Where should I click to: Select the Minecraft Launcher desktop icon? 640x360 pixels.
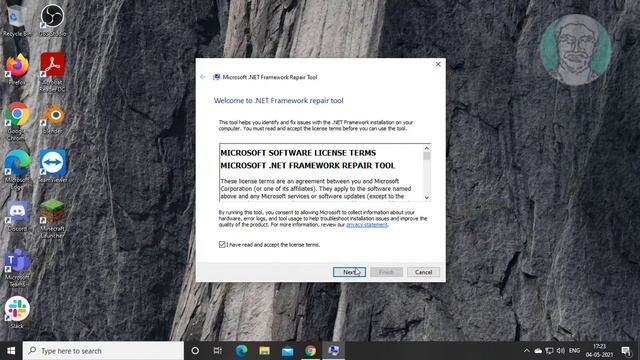point(52,218)
